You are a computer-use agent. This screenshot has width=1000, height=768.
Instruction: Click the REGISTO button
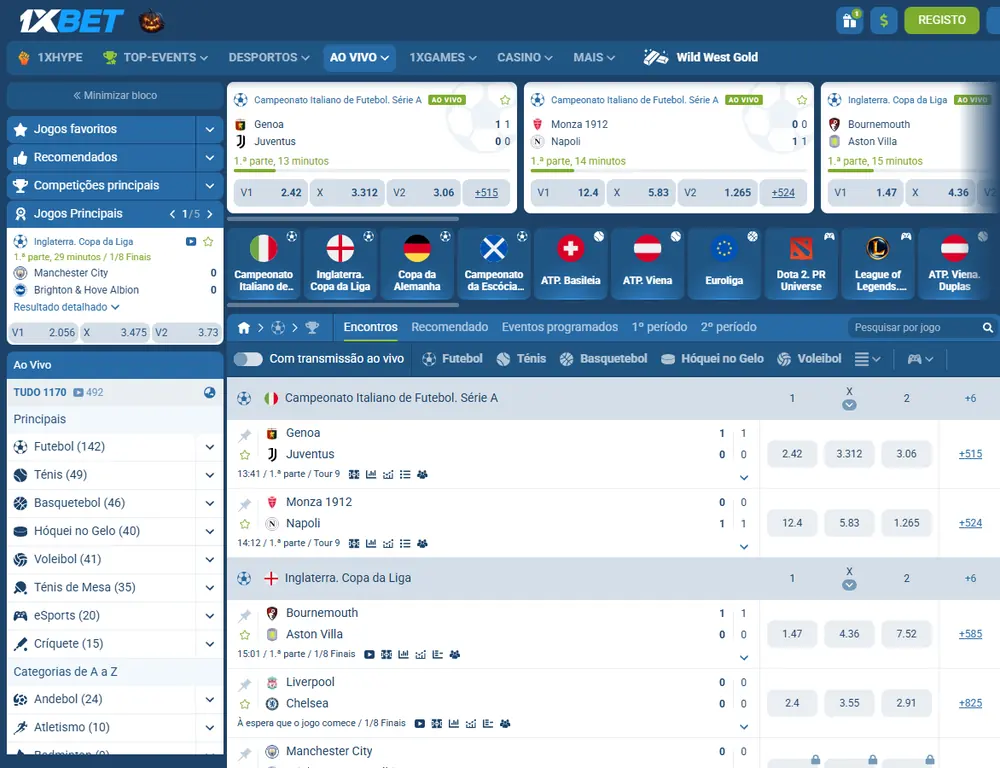tap(941, 20)
